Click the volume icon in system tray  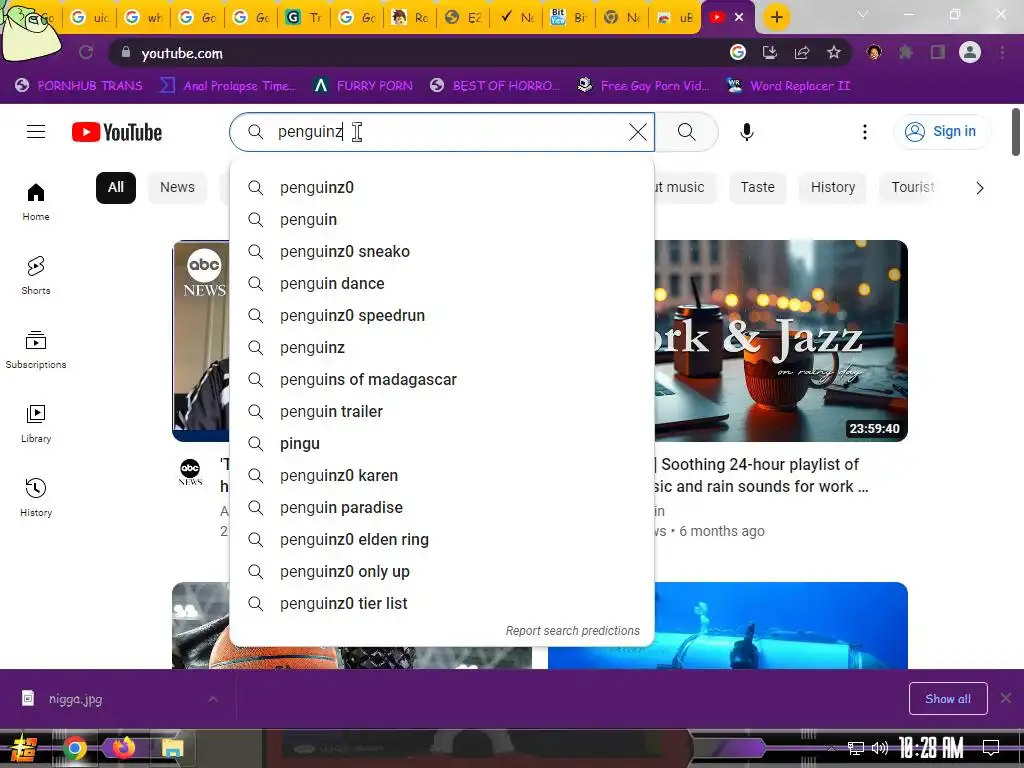(880, 748)
